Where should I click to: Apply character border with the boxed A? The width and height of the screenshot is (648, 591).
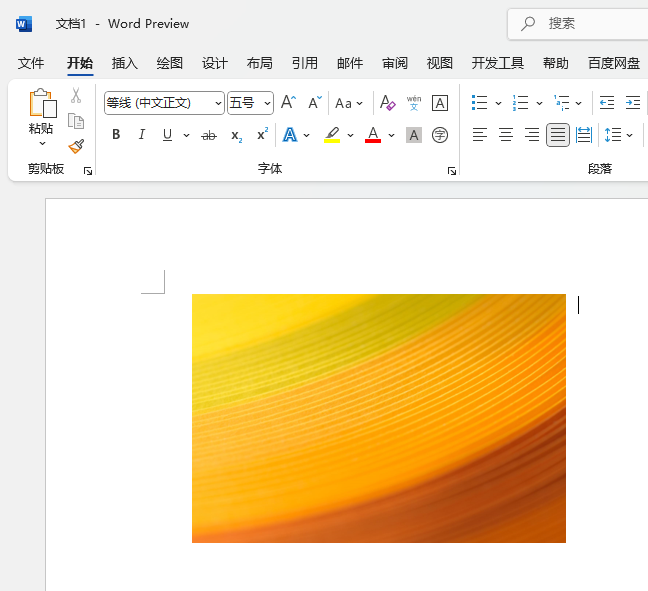[440, 103]
